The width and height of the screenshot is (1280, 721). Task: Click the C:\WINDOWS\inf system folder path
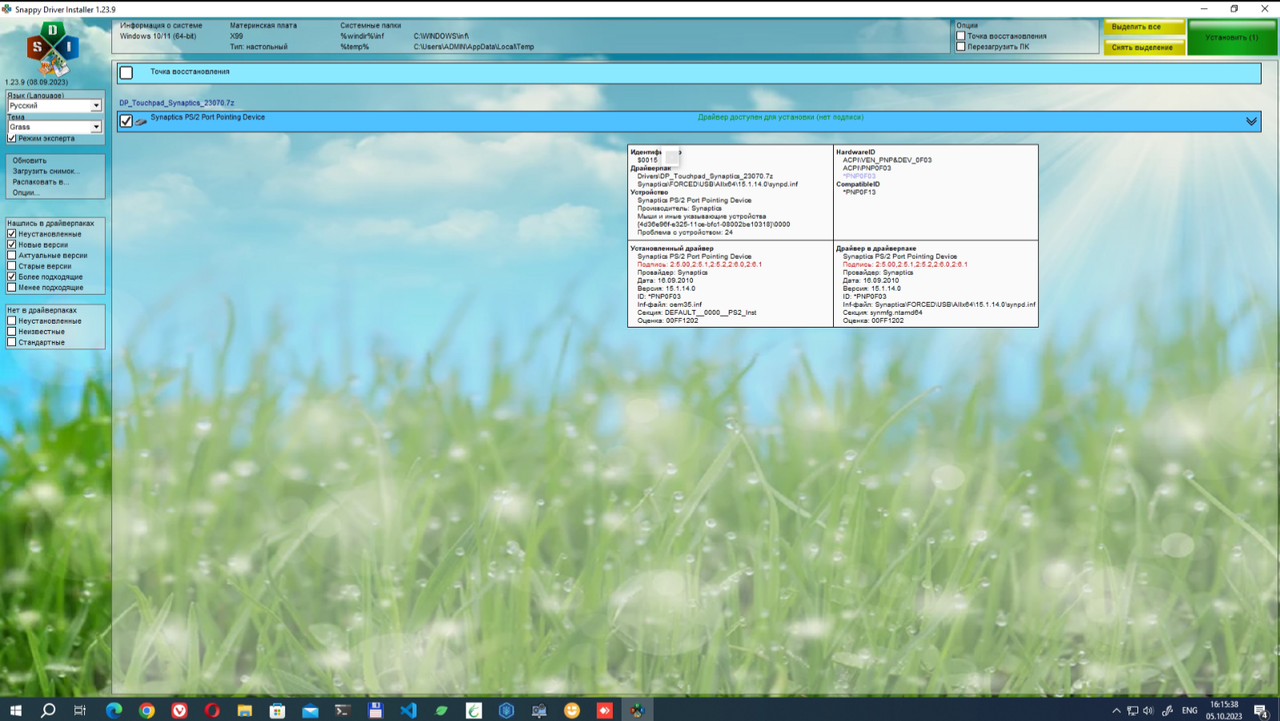click(441, 36)
